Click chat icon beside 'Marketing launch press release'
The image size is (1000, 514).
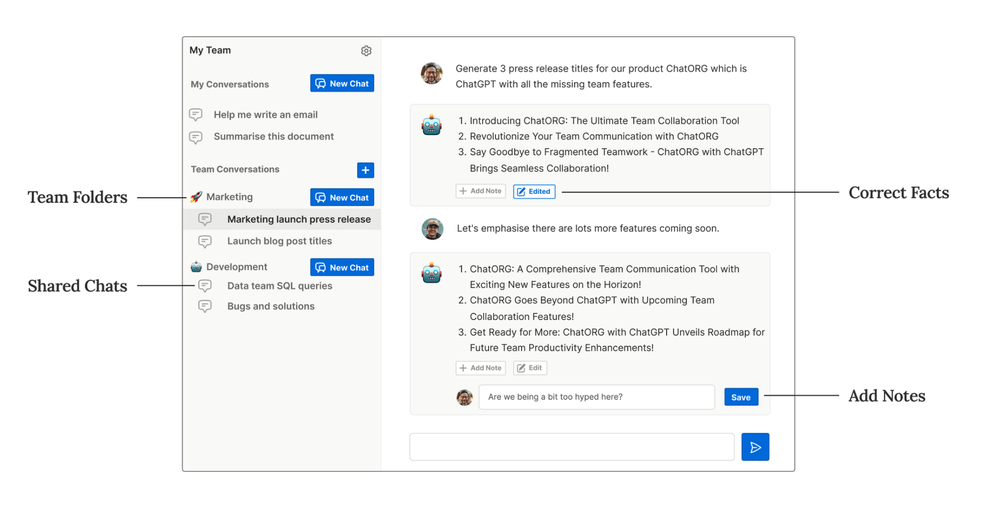click(x=205, y=219)
